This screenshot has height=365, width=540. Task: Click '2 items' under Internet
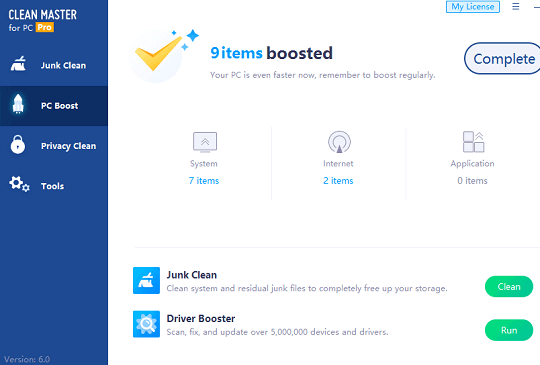click(338, 181)
